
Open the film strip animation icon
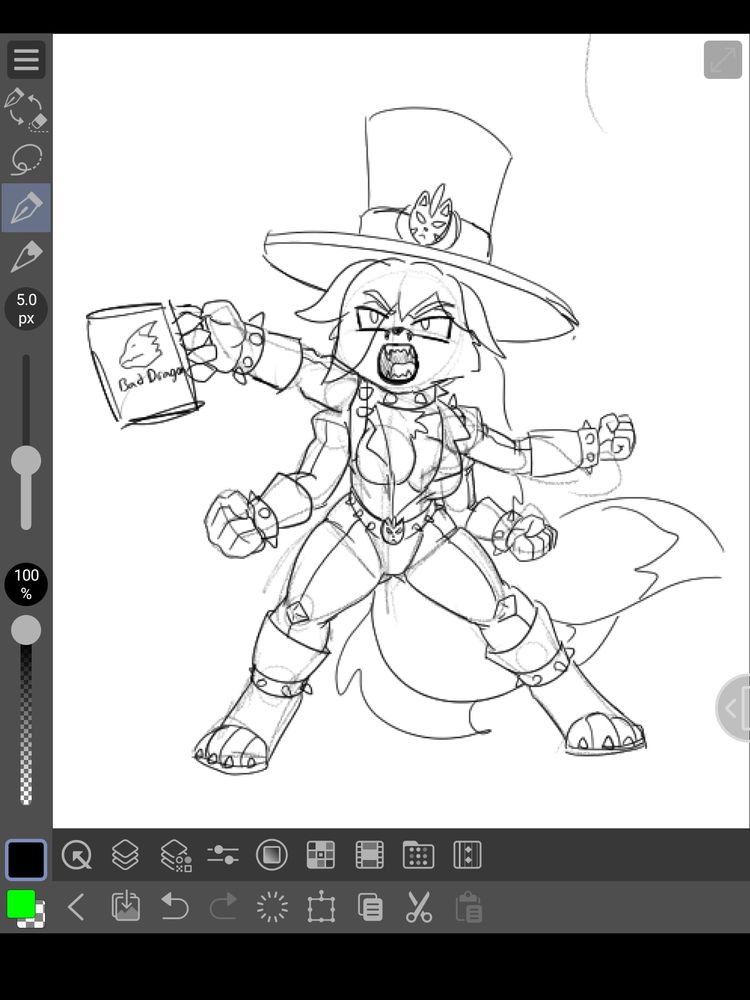click(369, 855)
